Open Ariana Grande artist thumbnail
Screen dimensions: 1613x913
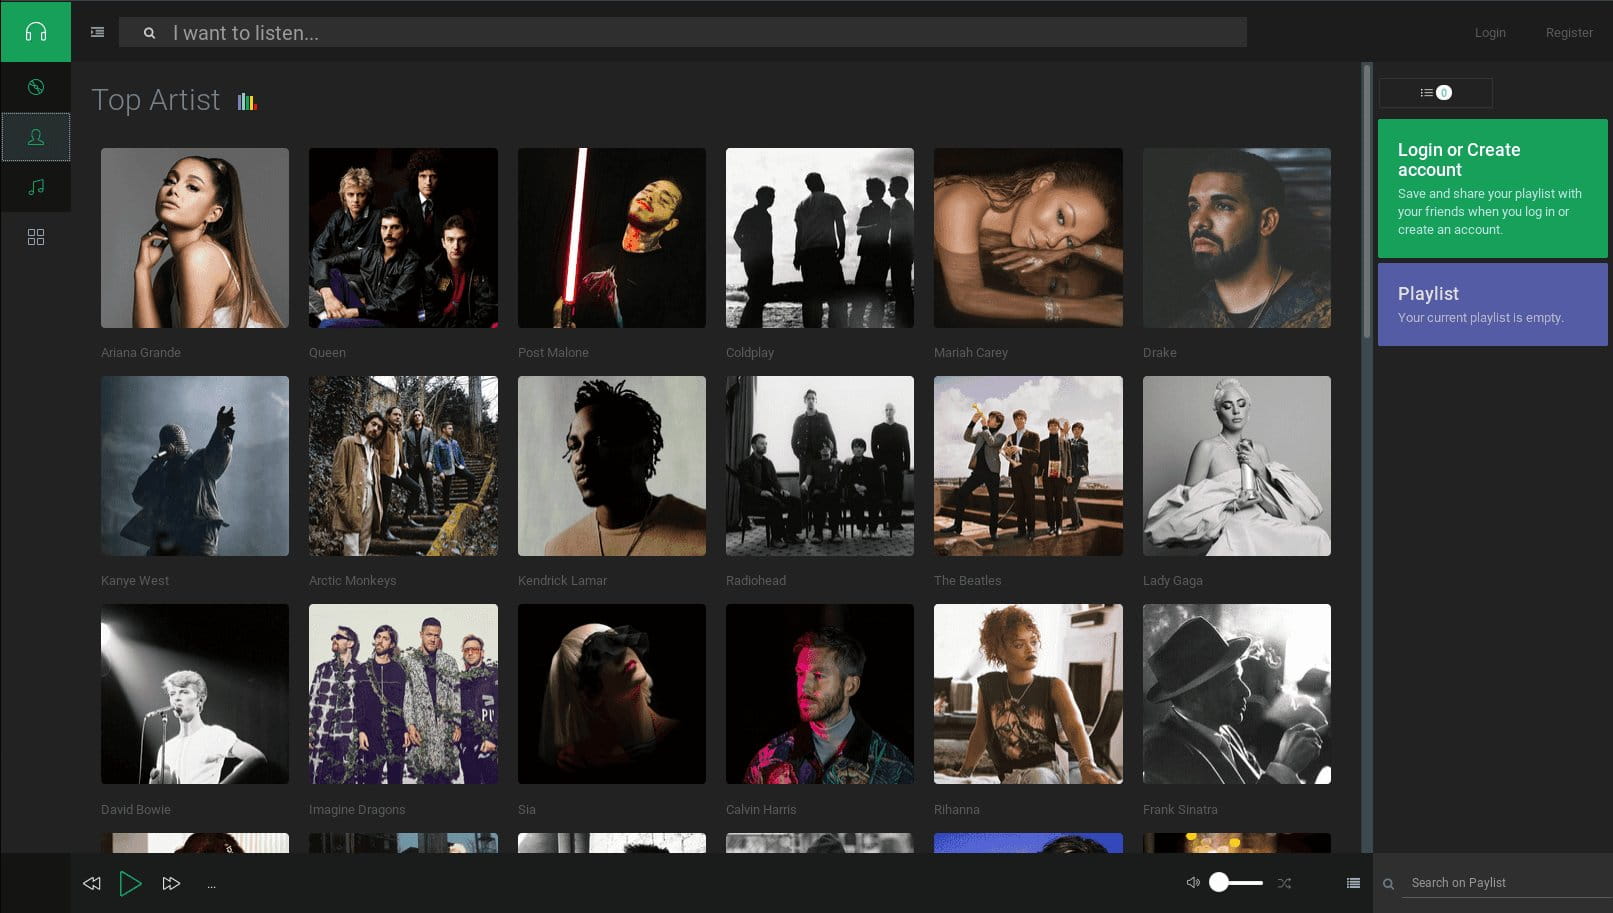[x=195, y=238]
